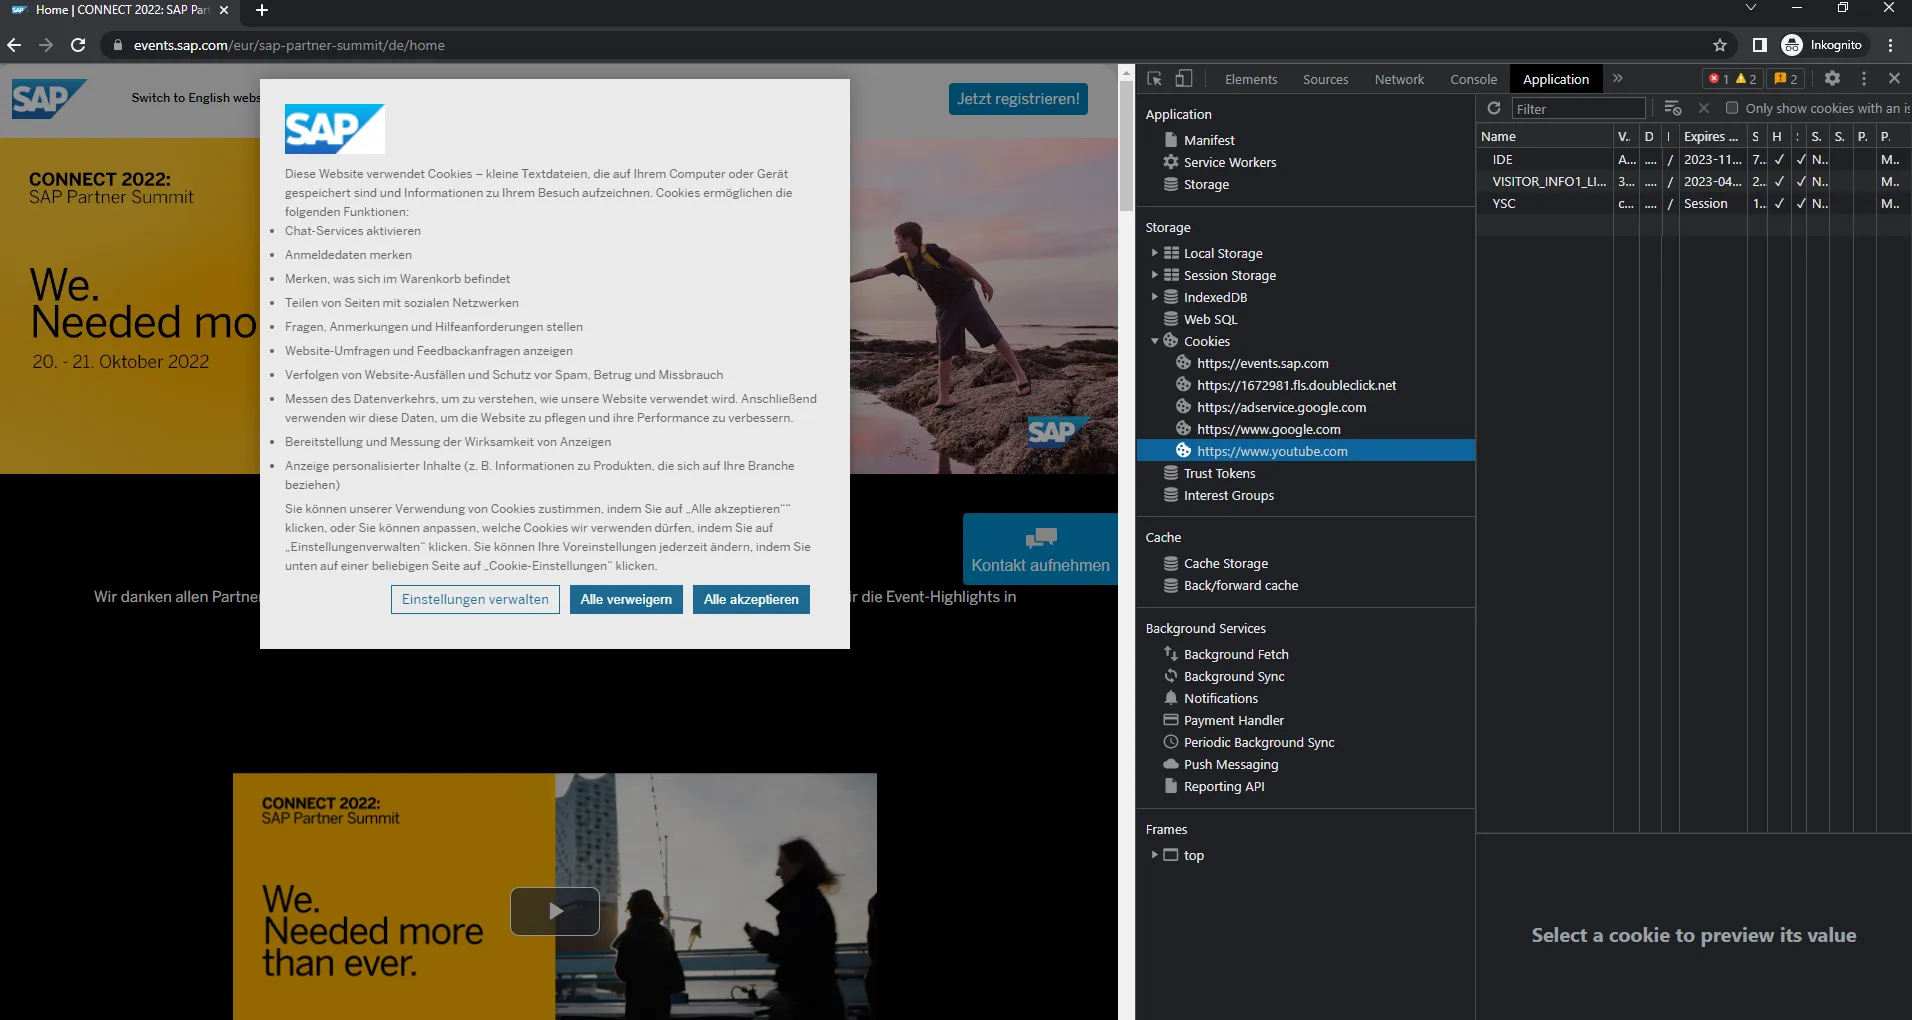Click the 'Einstellungen verwalten' button
Screen dimensions: 1912x1020
click(475, 599)
